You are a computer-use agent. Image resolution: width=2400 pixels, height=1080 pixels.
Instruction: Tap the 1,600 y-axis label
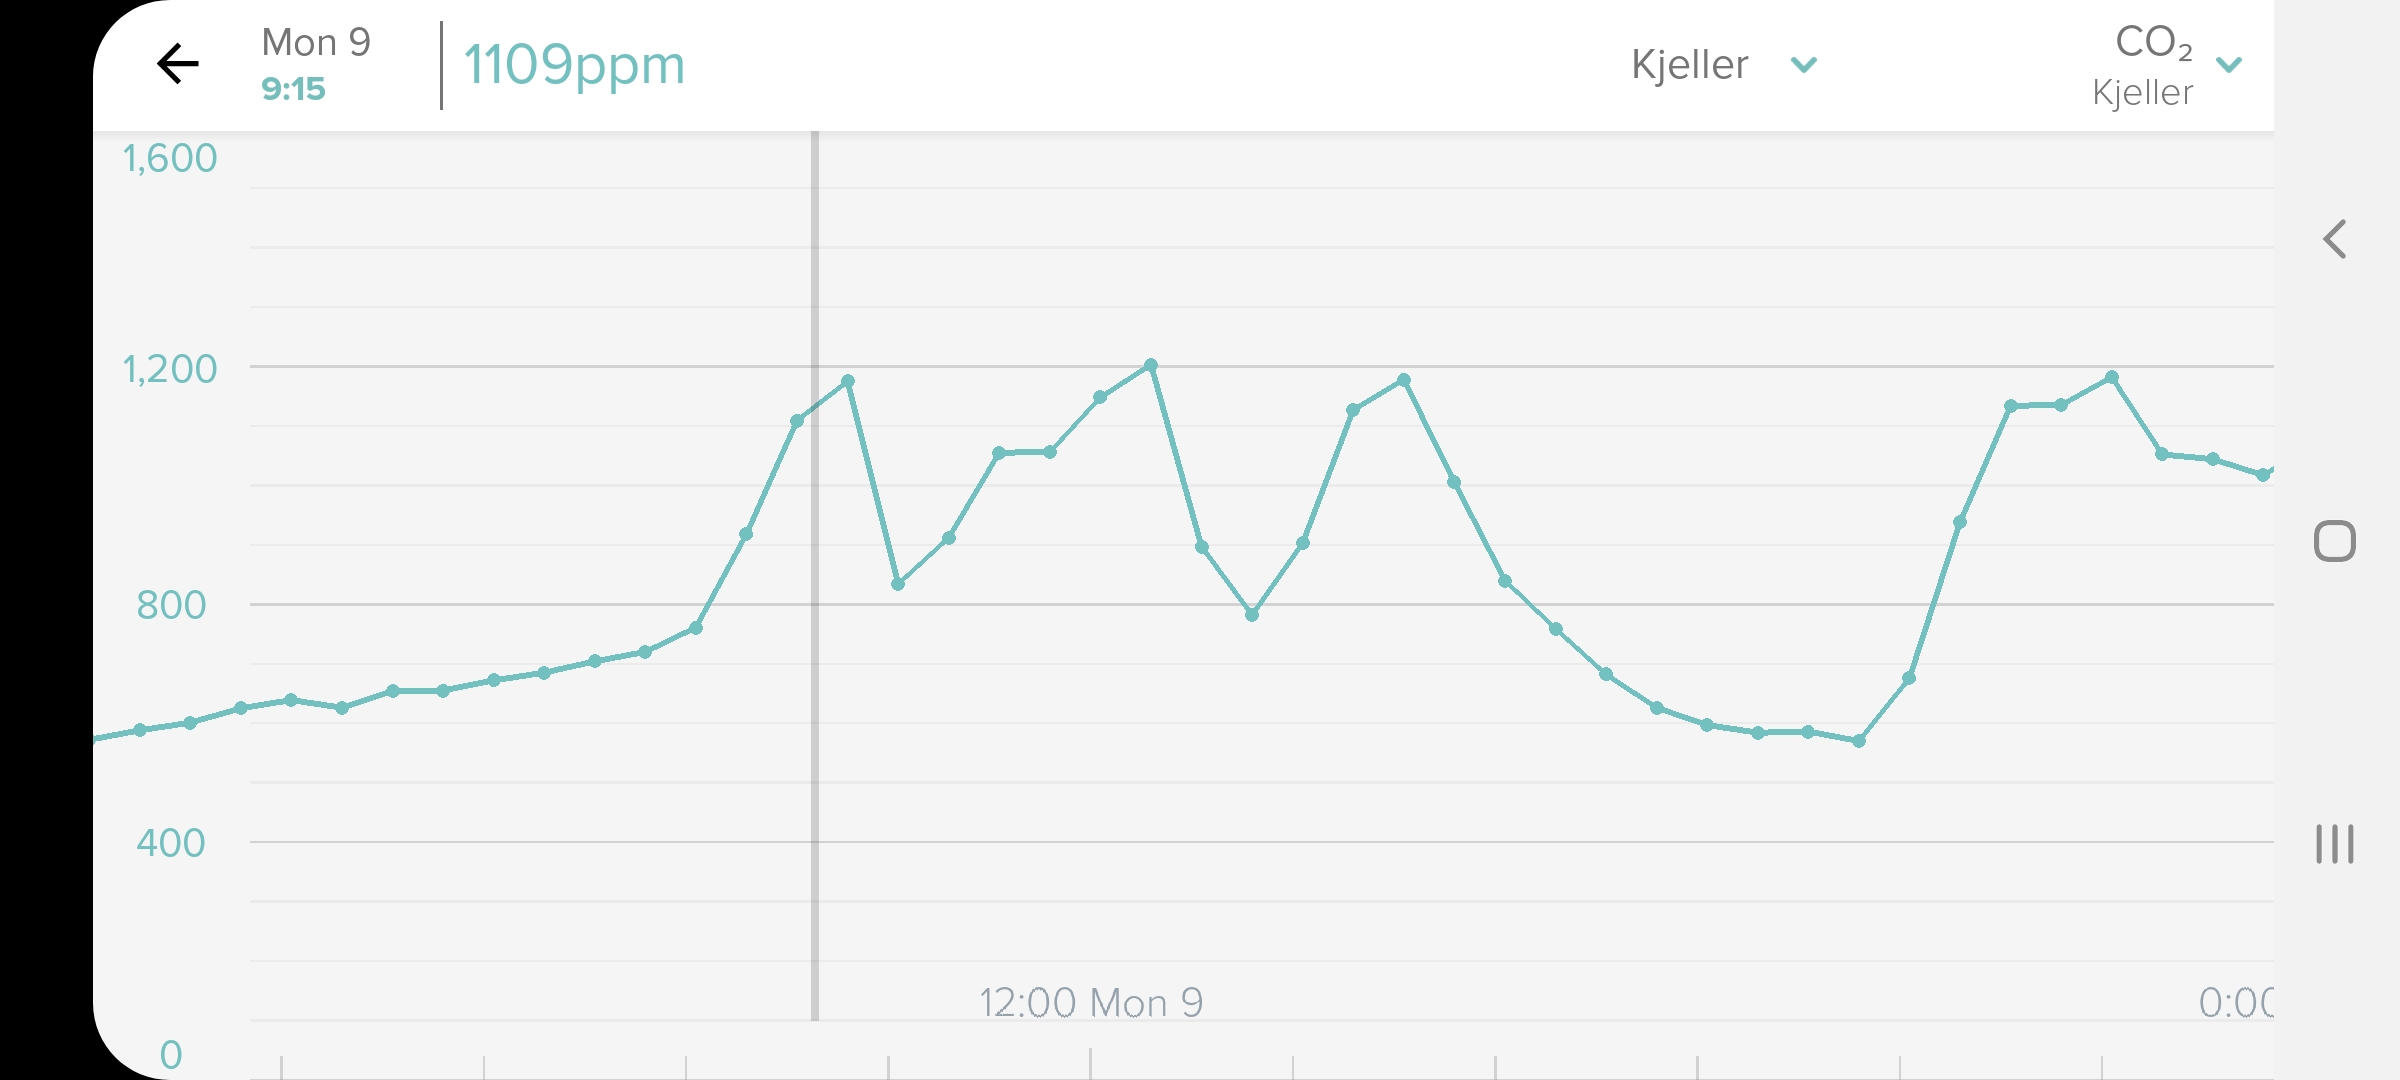169,158
